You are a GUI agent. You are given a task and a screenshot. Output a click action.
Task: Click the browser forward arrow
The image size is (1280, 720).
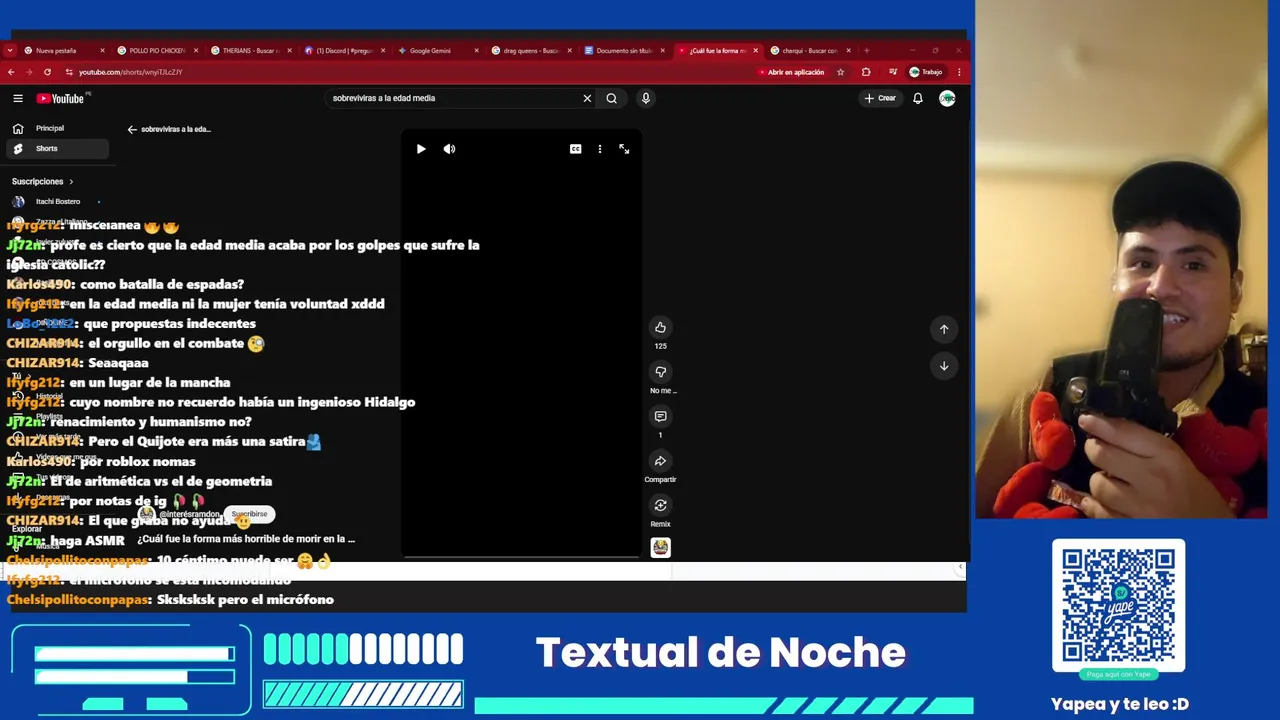tap(29, 72)
